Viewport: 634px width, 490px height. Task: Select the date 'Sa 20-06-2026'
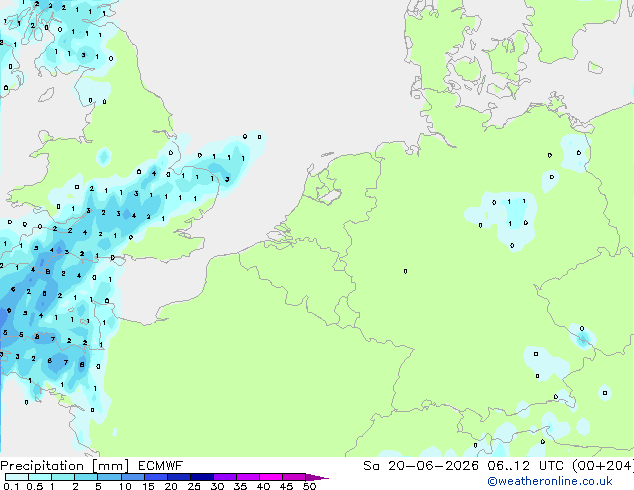421,466
